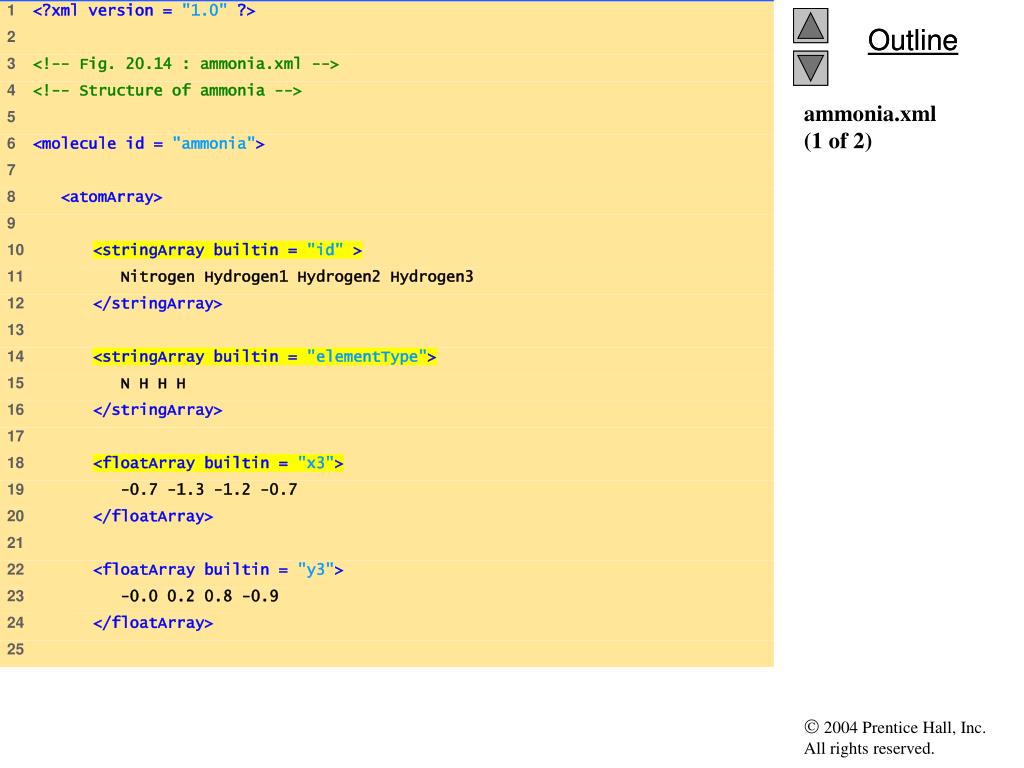Click line number 25

15,649
